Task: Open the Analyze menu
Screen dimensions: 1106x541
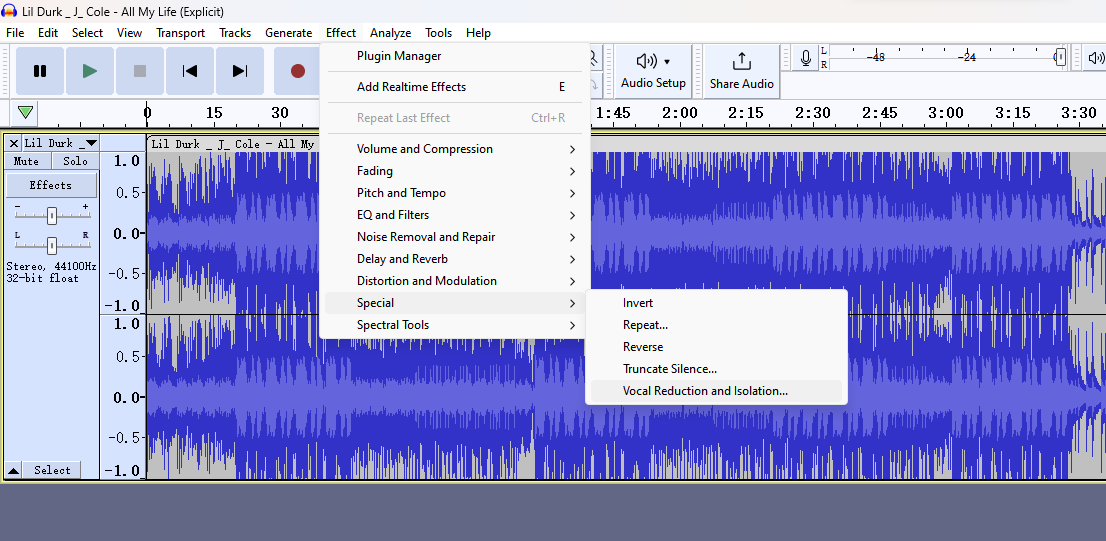Action: (x=391, y=33)
